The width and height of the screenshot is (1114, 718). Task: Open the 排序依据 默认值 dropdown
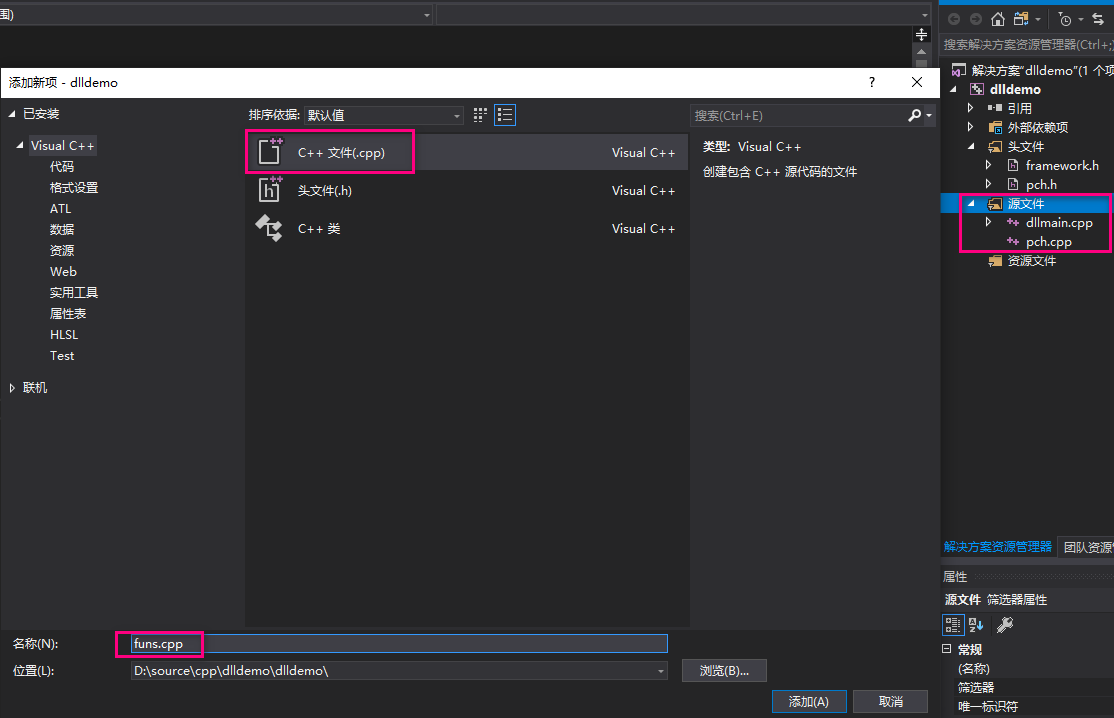[384, 115]
